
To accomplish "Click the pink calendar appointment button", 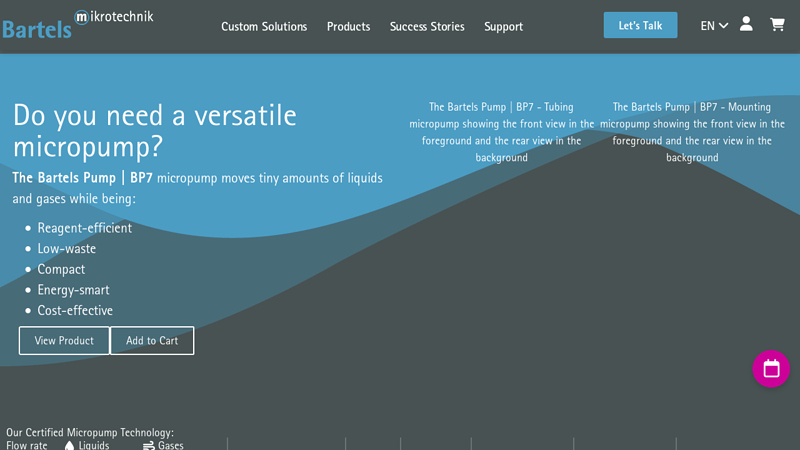I will [x=771, y=368].
